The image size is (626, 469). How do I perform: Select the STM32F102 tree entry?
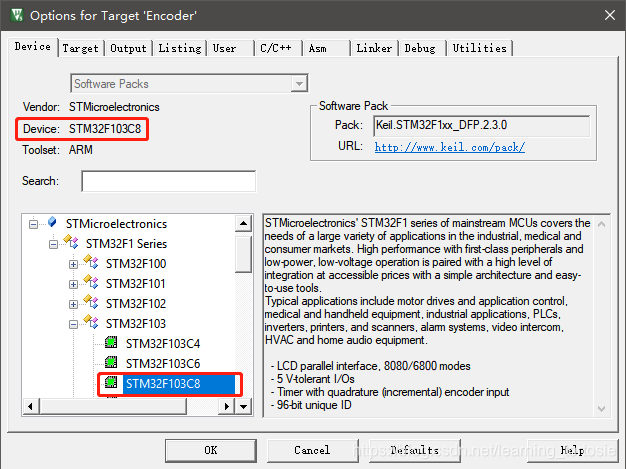(136, 304)
